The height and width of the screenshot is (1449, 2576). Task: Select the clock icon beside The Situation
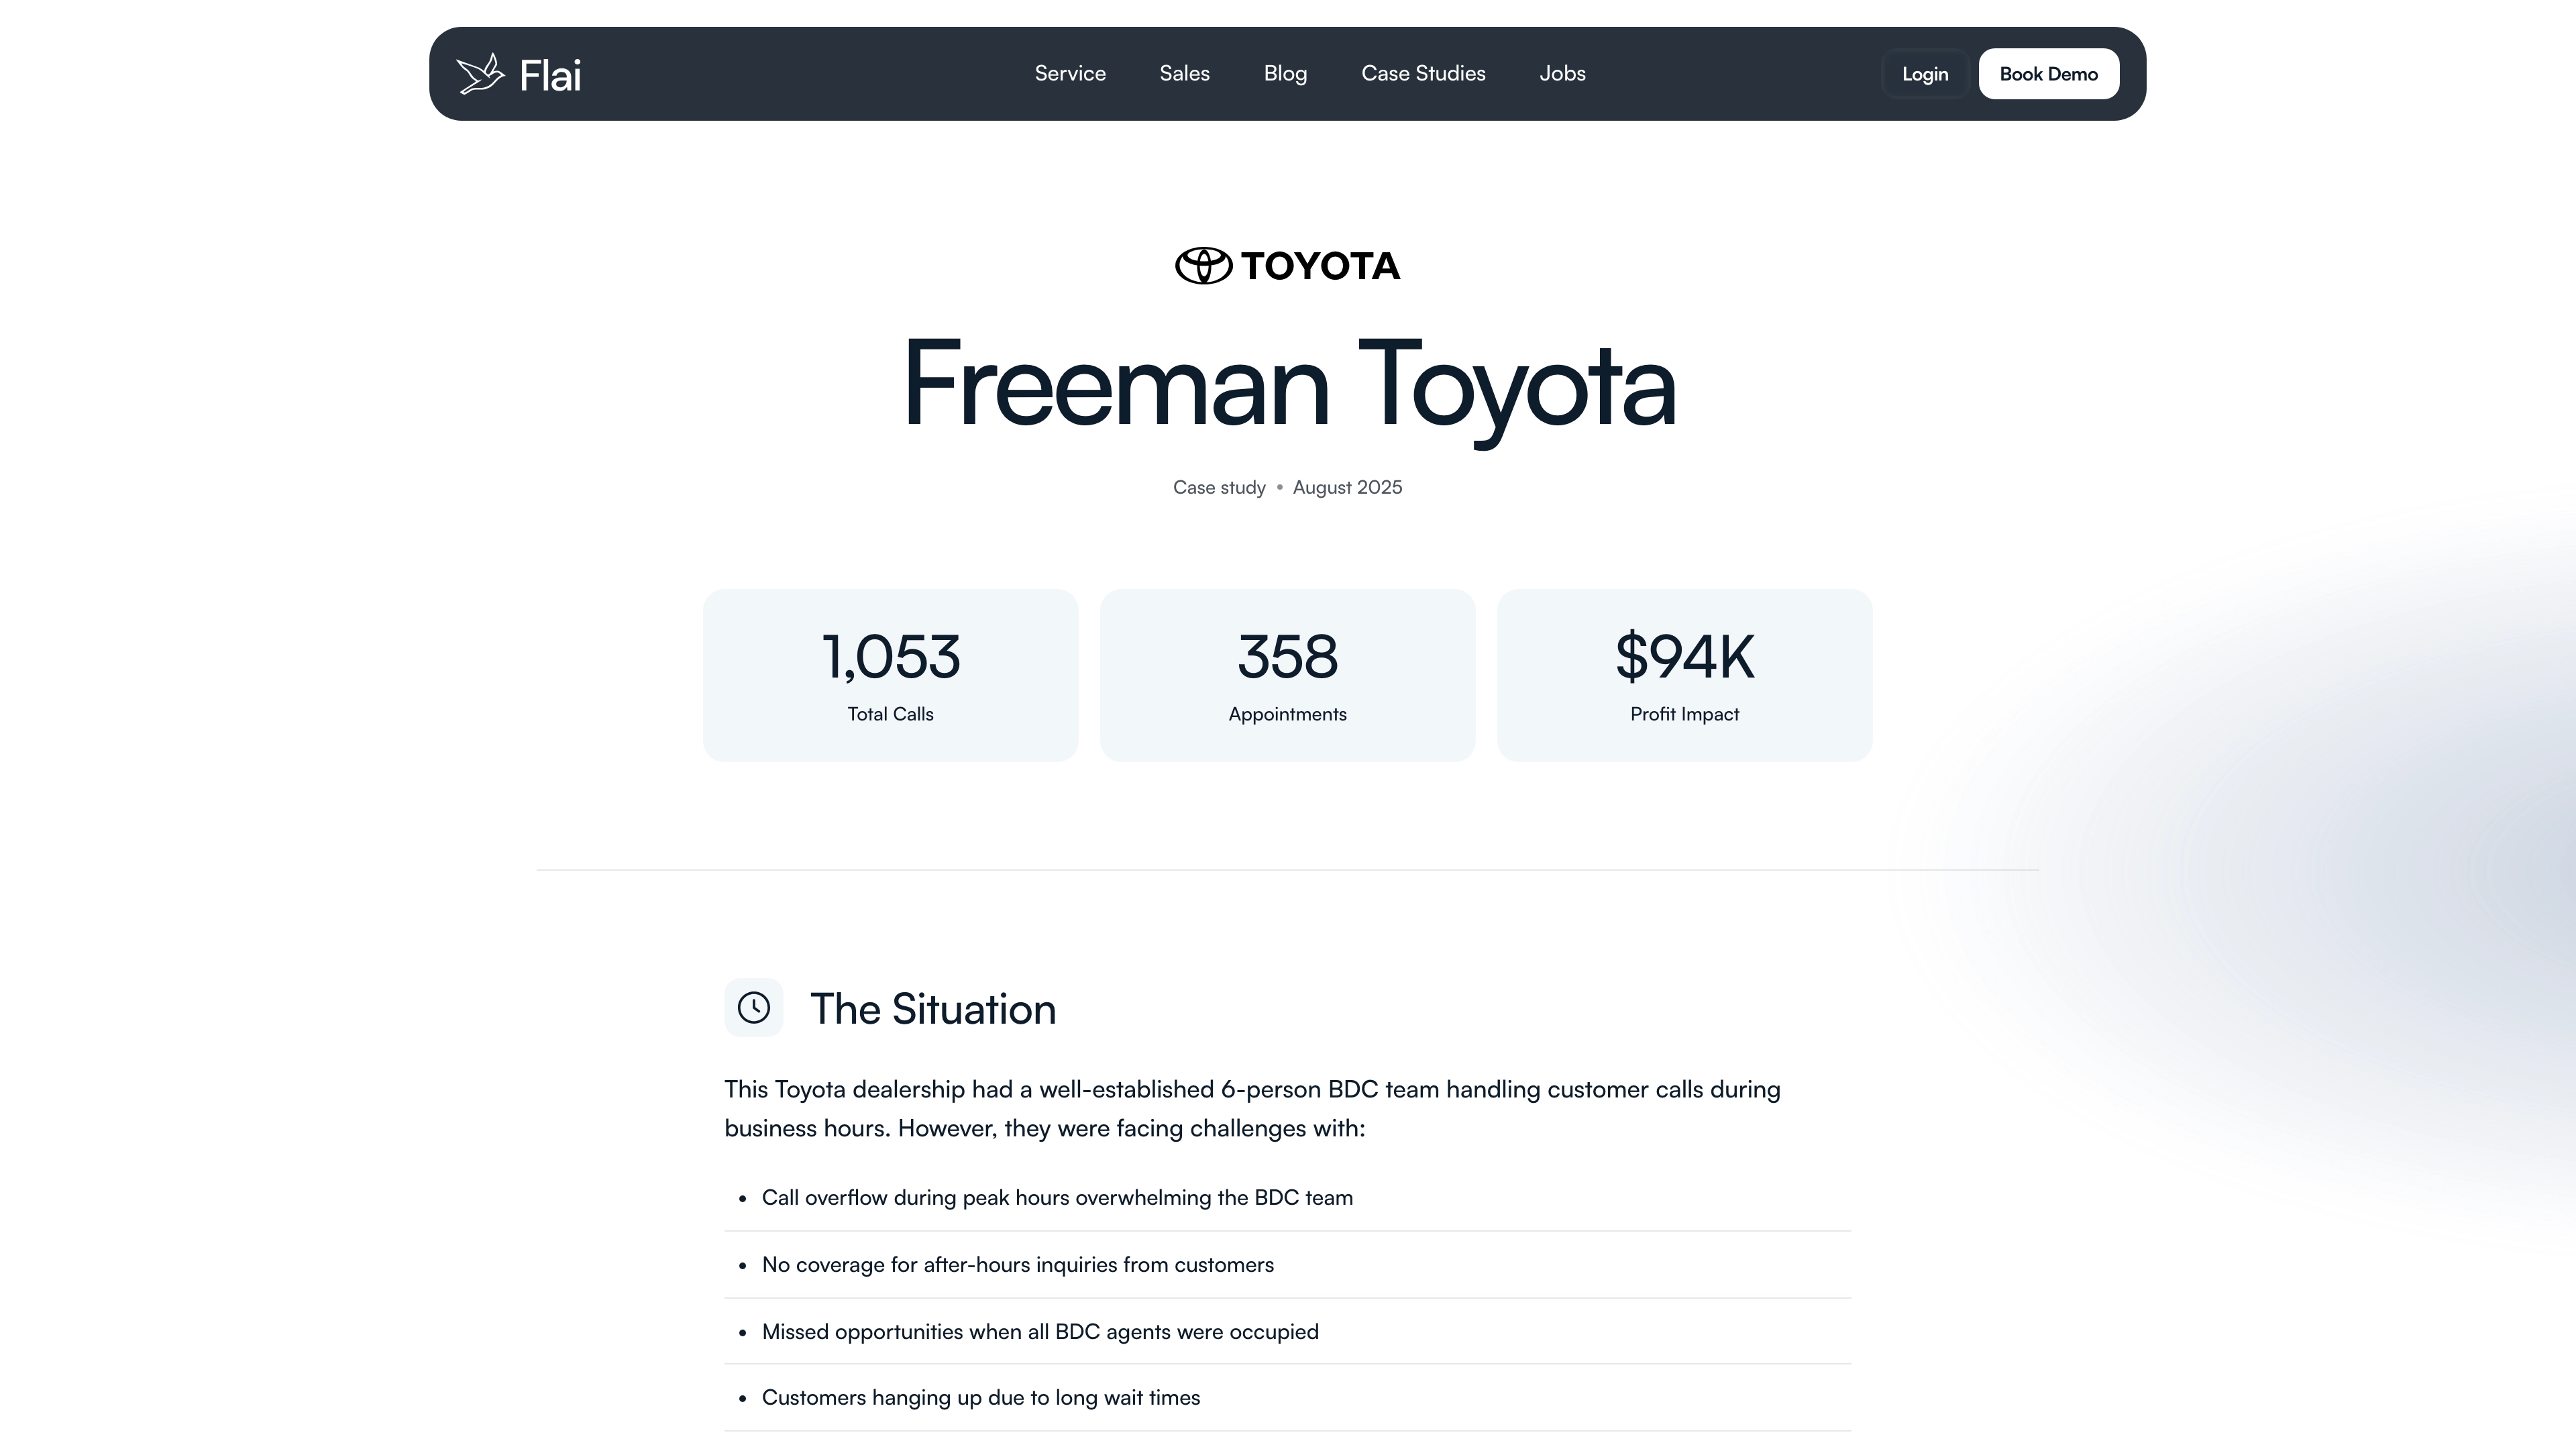pyautogui.click(x=753, y=1008)
